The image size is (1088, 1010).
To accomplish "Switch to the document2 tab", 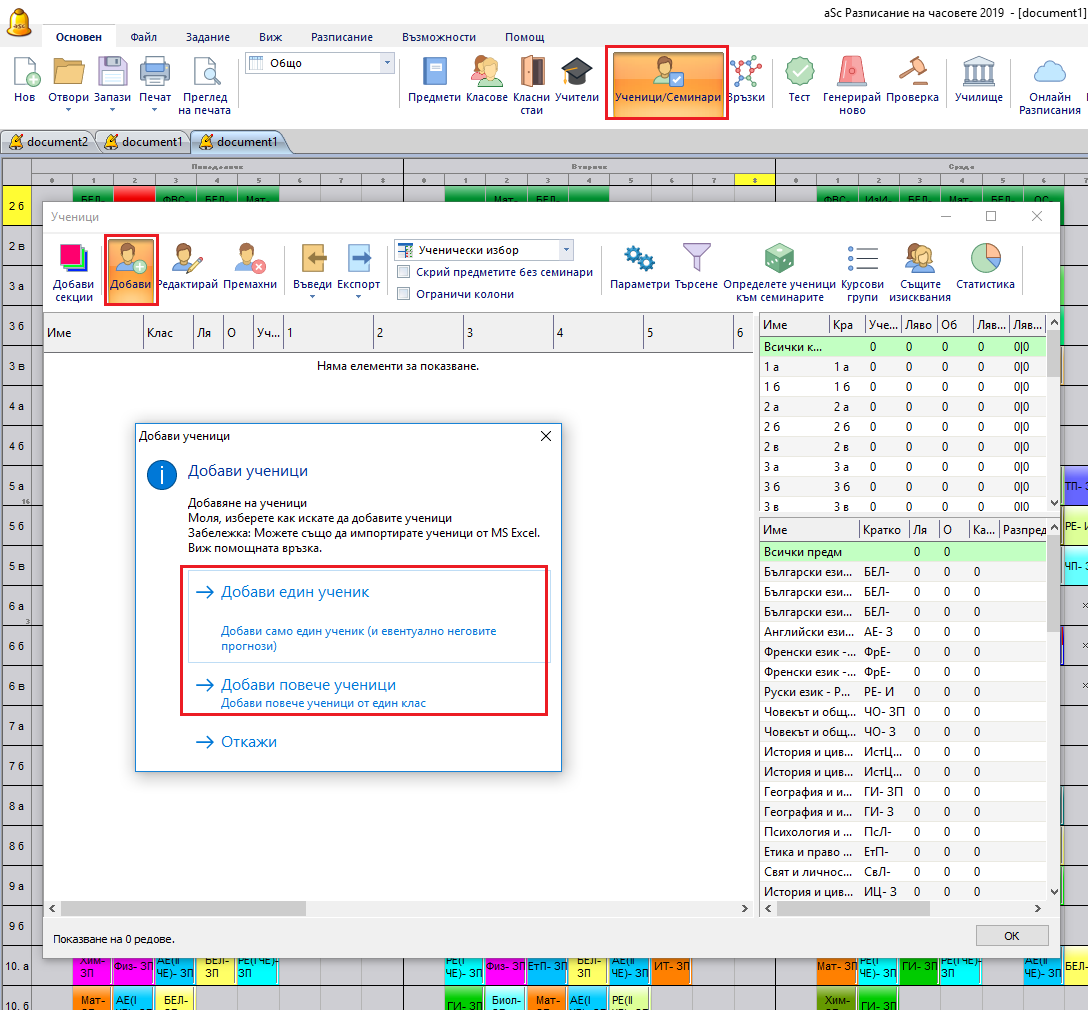I will click(48, 142).
